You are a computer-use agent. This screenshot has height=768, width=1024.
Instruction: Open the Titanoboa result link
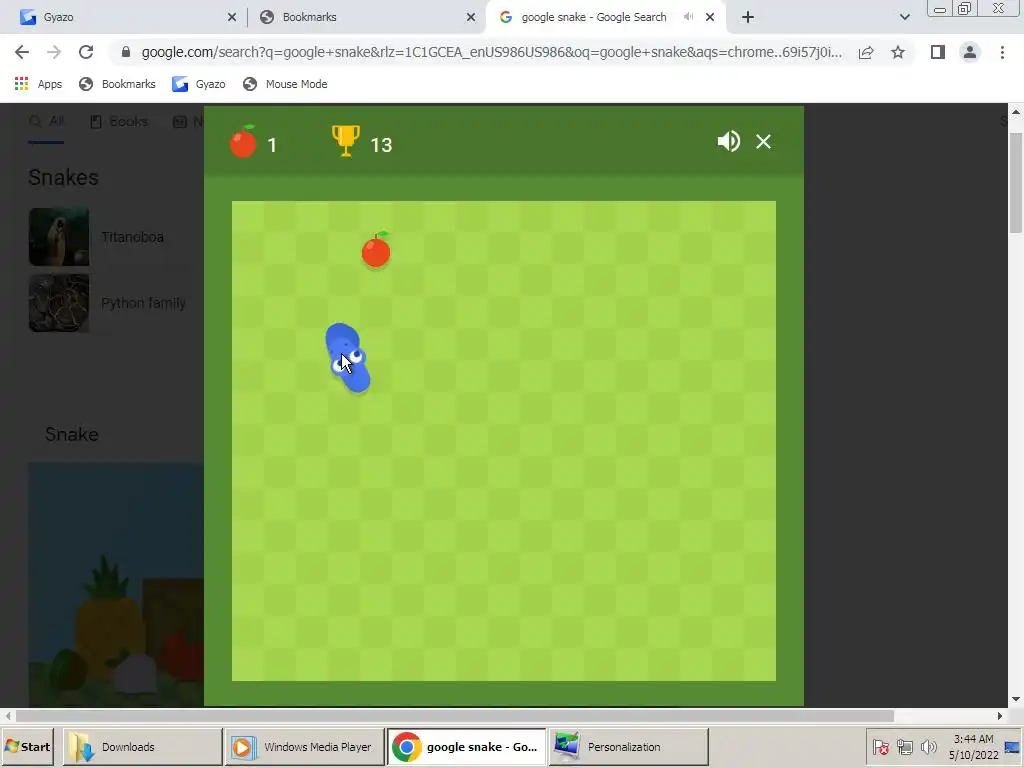click(133, 237)
